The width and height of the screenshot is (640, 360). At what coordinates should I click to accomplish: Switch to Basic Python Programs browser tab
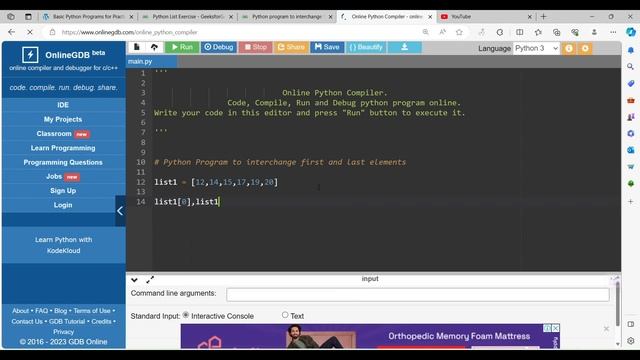pyautogui.click(x=87, y=17)
